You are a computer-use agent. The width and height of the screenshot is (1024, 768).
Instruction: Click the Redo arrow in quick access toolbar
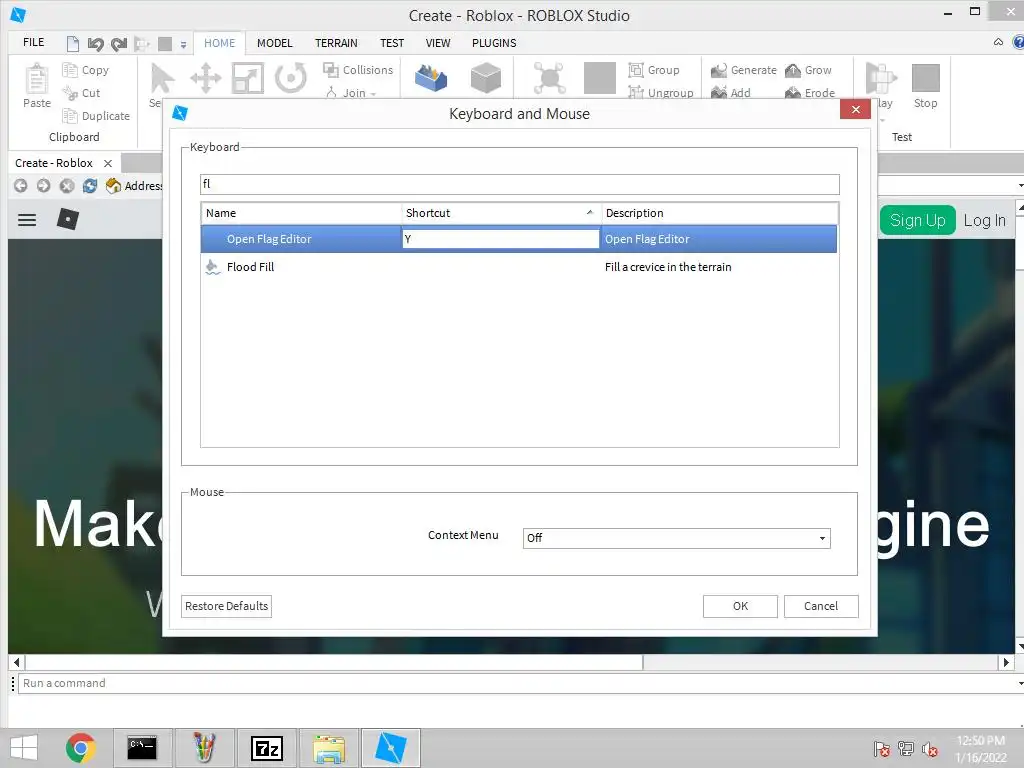(118, 44)
